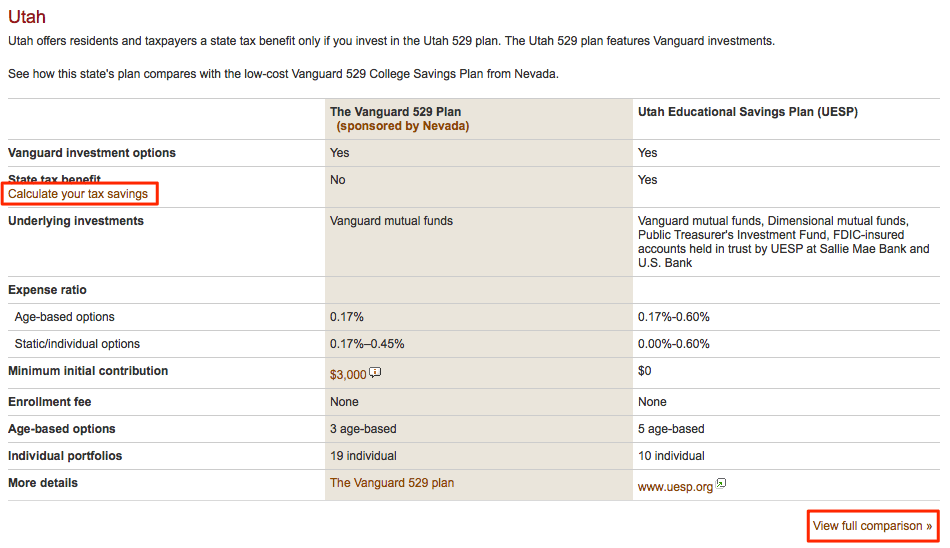Screen dimensions: 950x548
Task: Click the Individual portfolios row label
Action: click(x=65, y=456)
